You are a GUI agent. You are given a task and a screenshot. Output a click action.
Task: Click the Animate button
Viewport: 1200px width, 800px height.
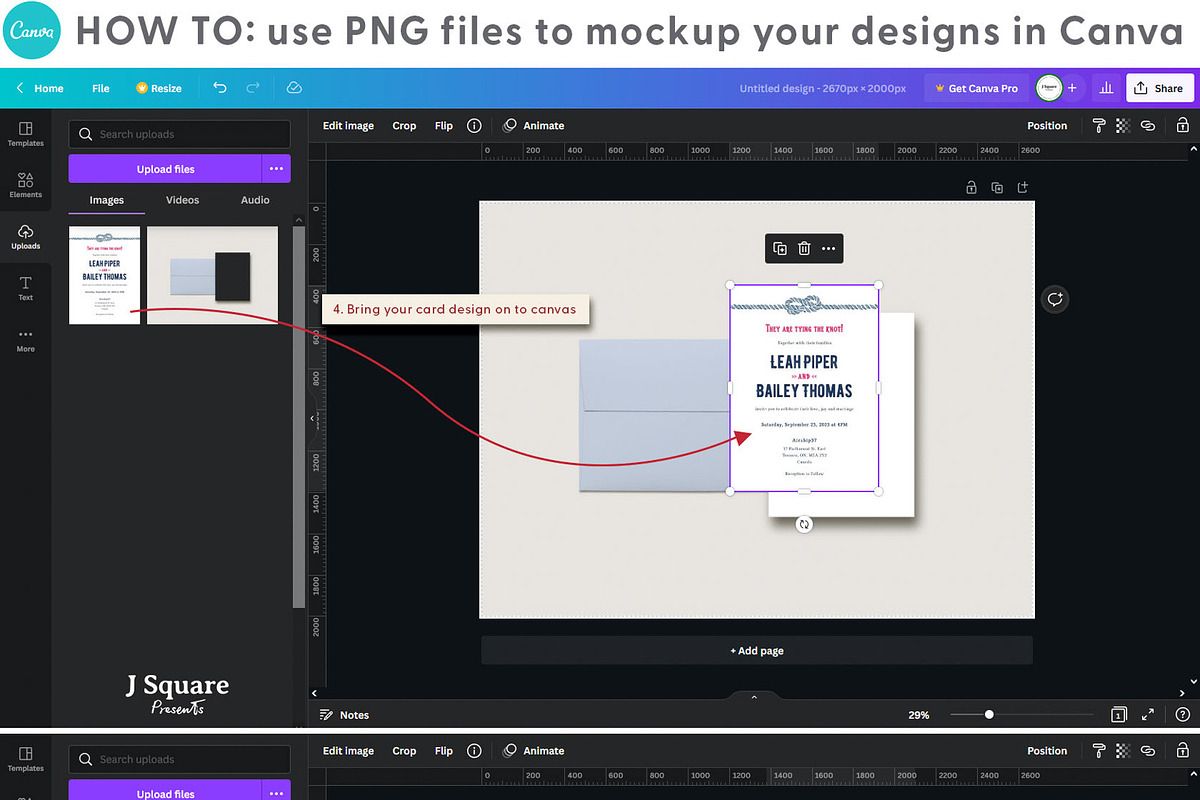pos(534,126)
